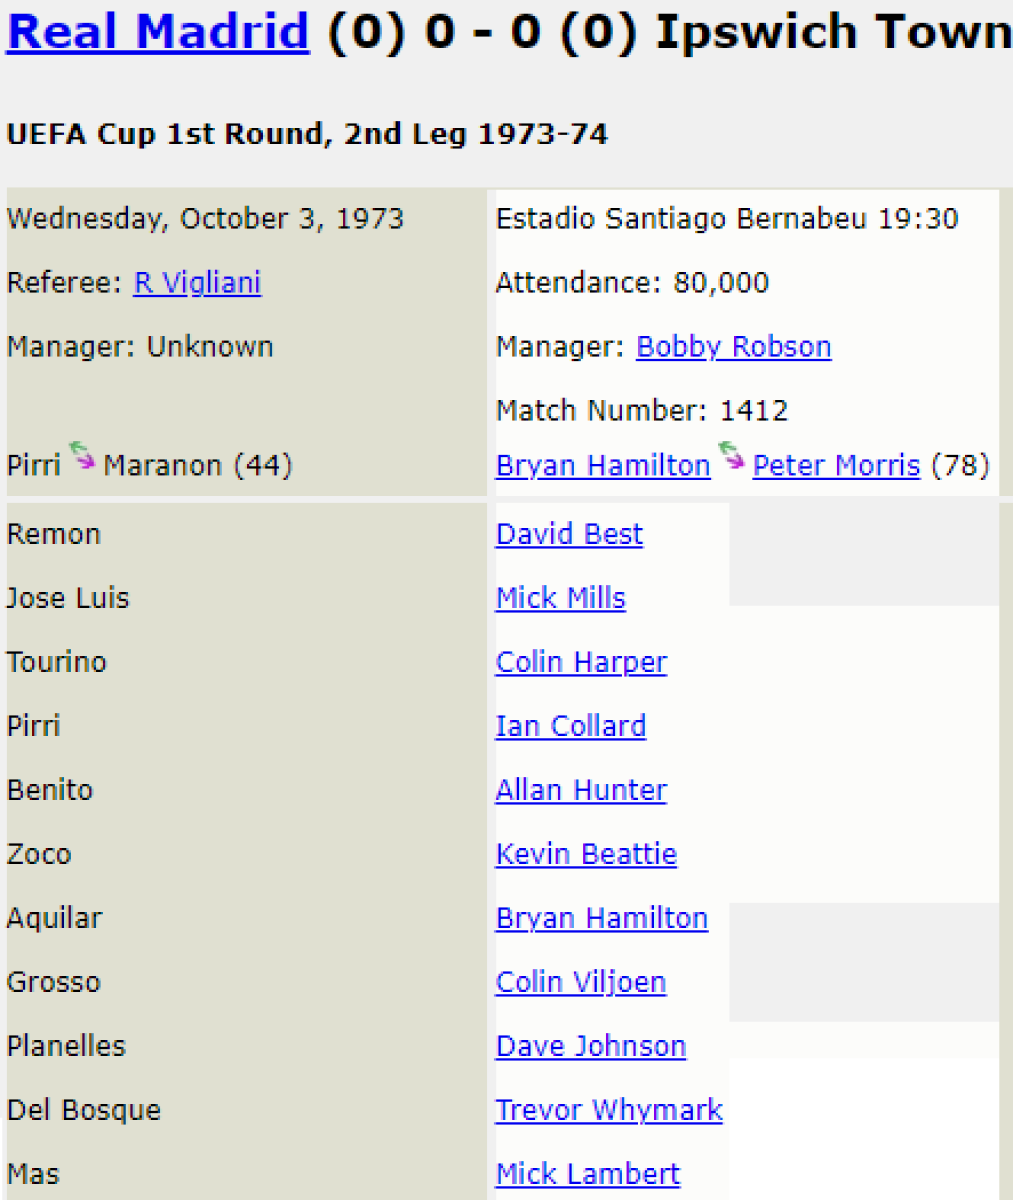1013x1200 pixels.
Task: Visit the Ian Collard link
Action: click(570, 726)
